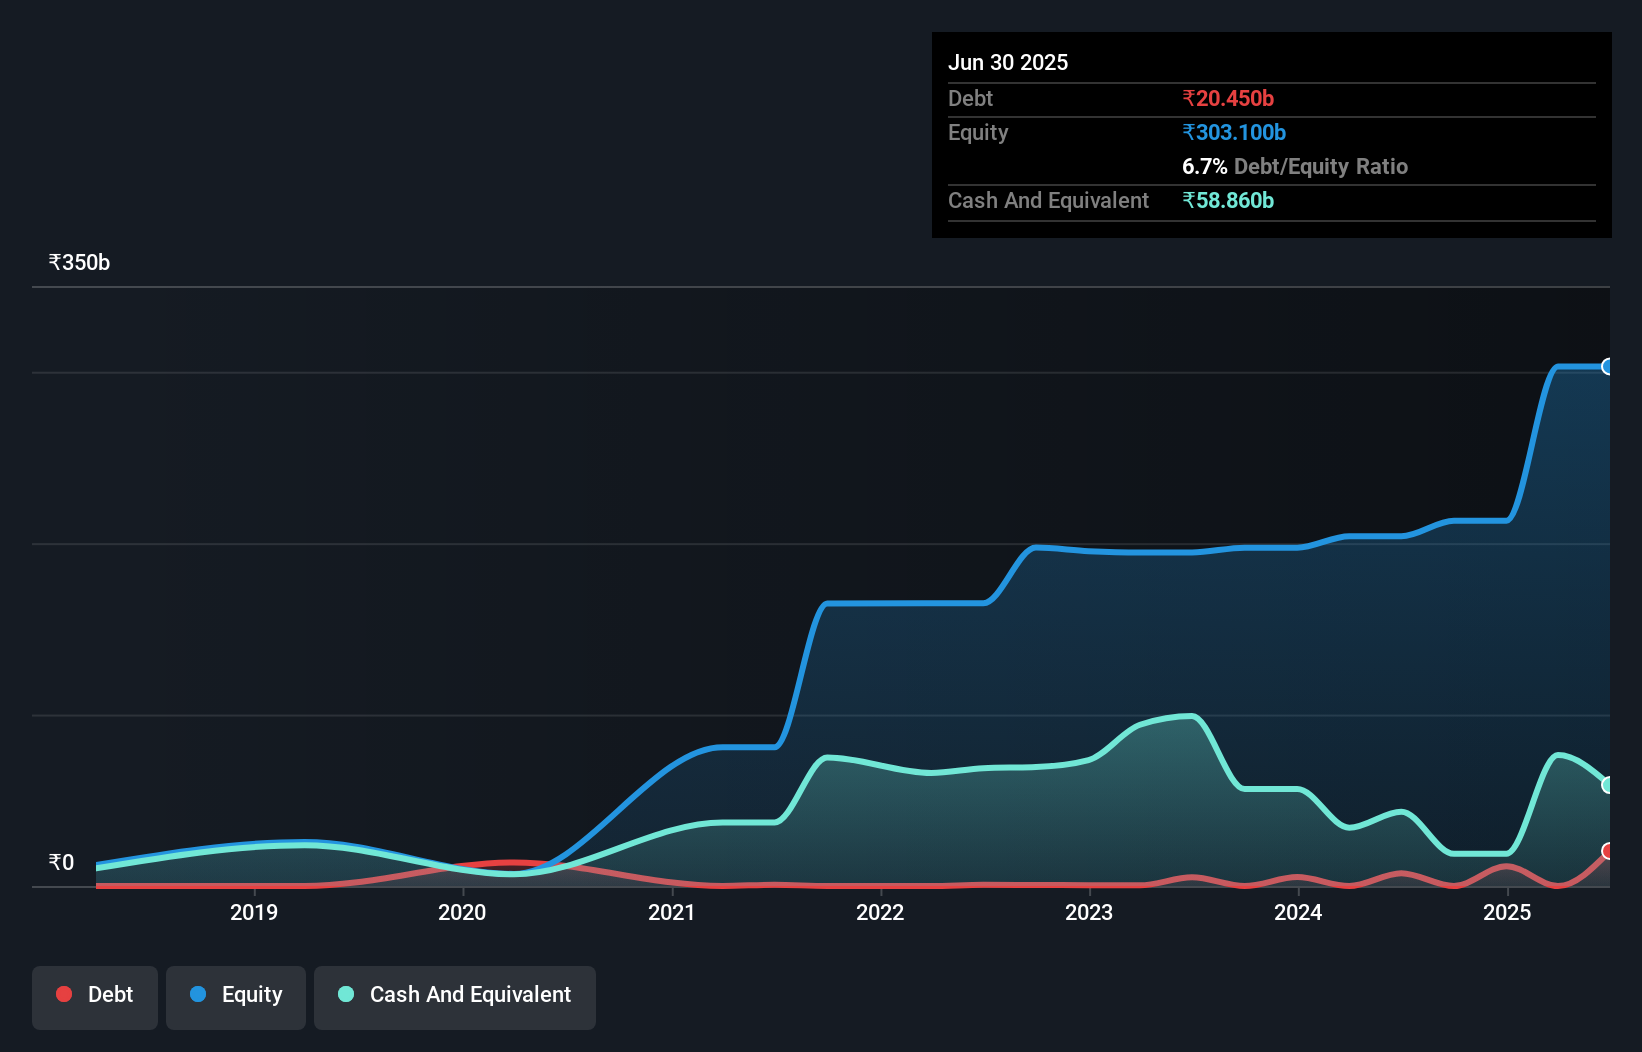
Task: Click the ₹350b y-axis label
Action: (79, 263)
